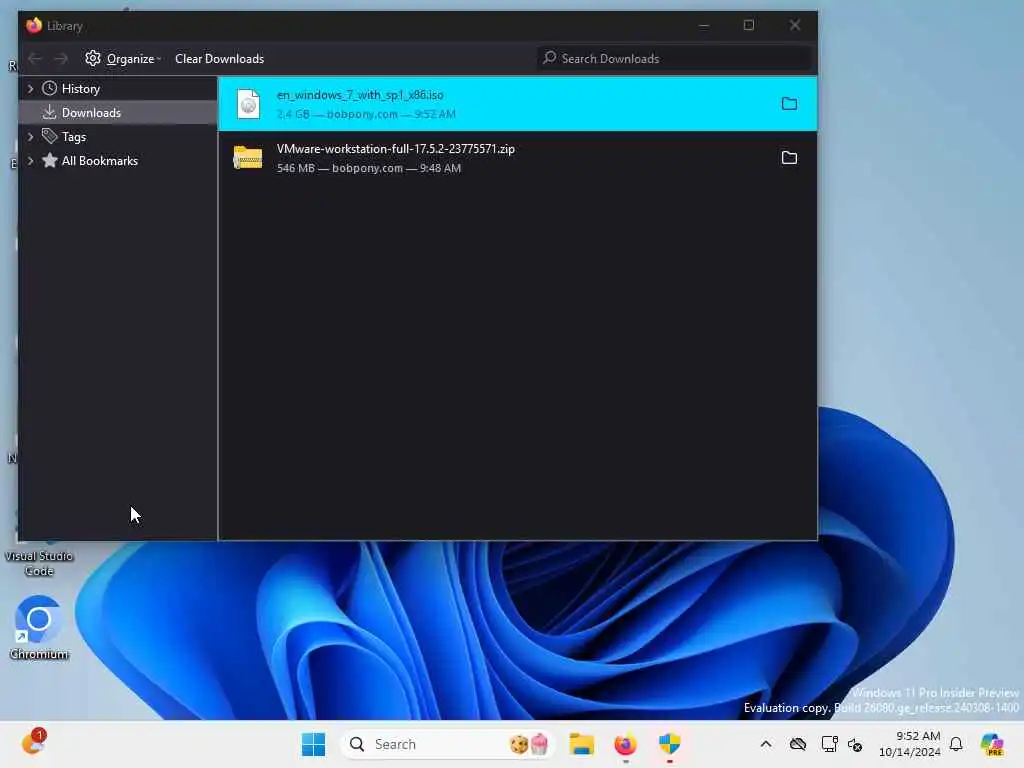
Task: Open File Explorer from taskbar
Action: tap(581, 744)
